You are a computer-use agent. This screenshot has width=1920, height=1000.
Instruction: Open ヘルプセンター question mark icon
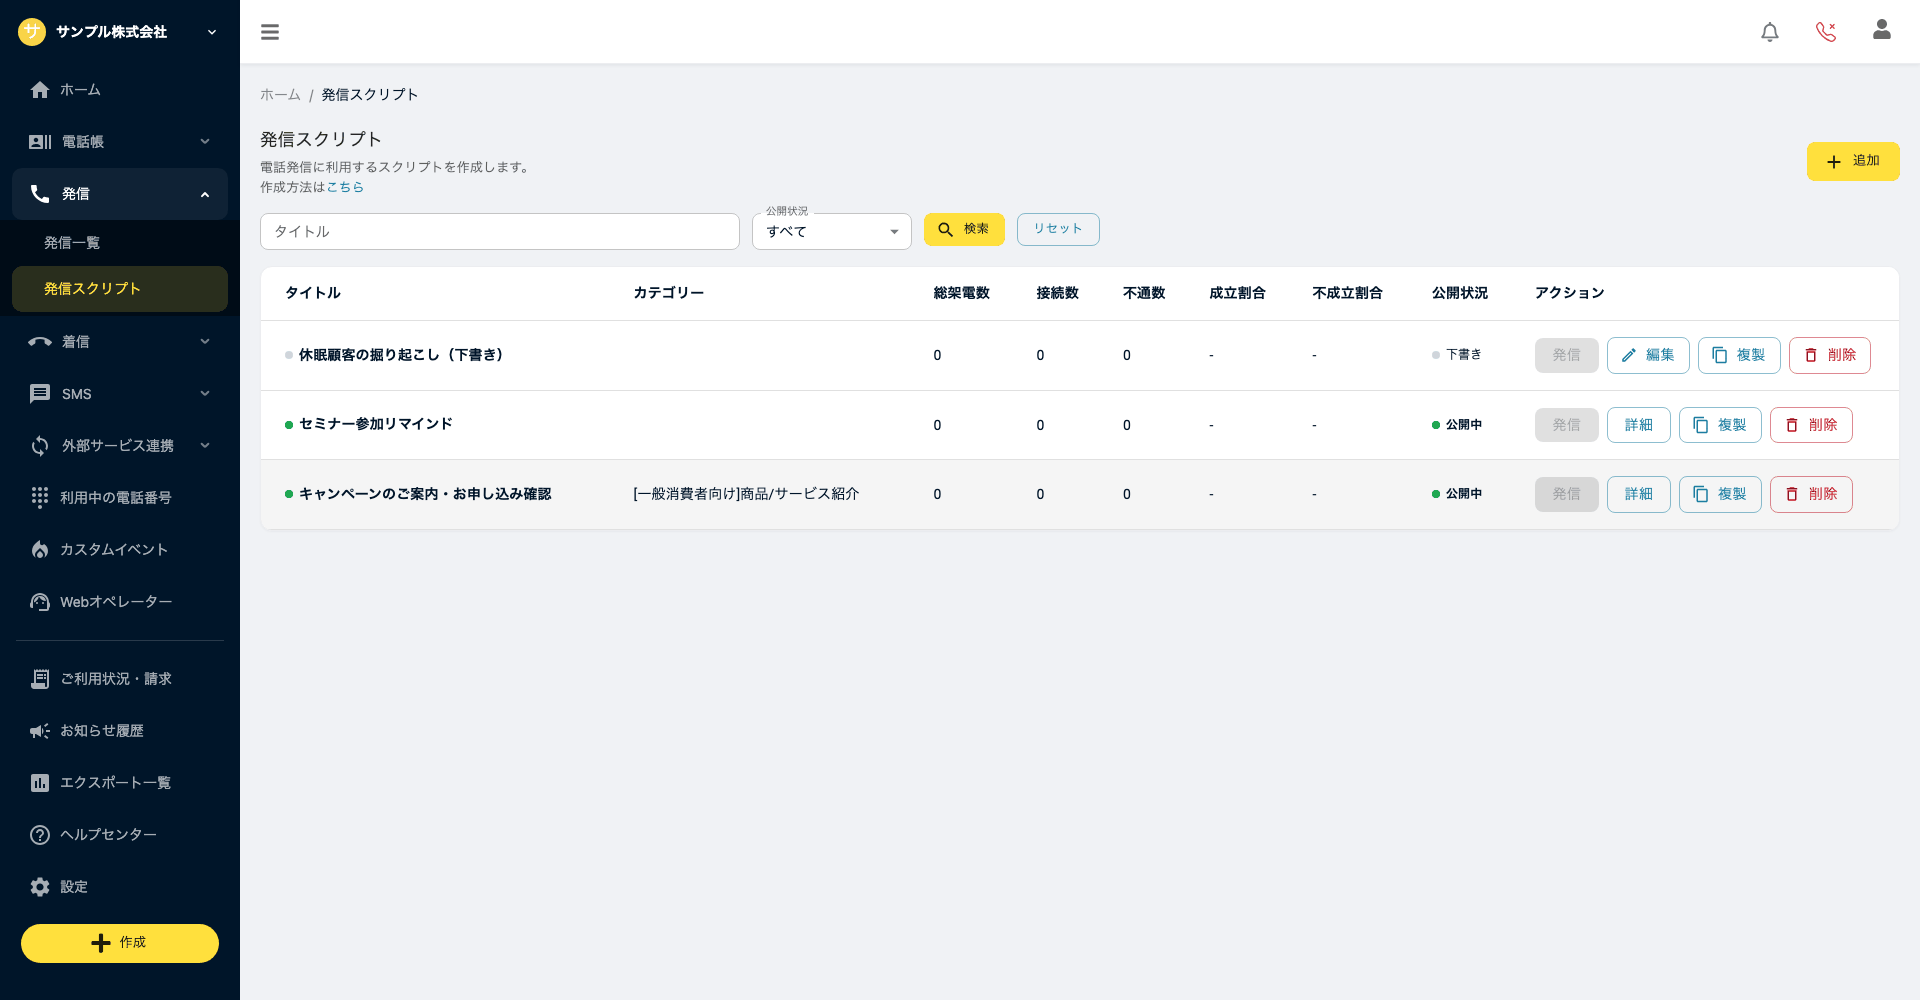coord(40,835)
